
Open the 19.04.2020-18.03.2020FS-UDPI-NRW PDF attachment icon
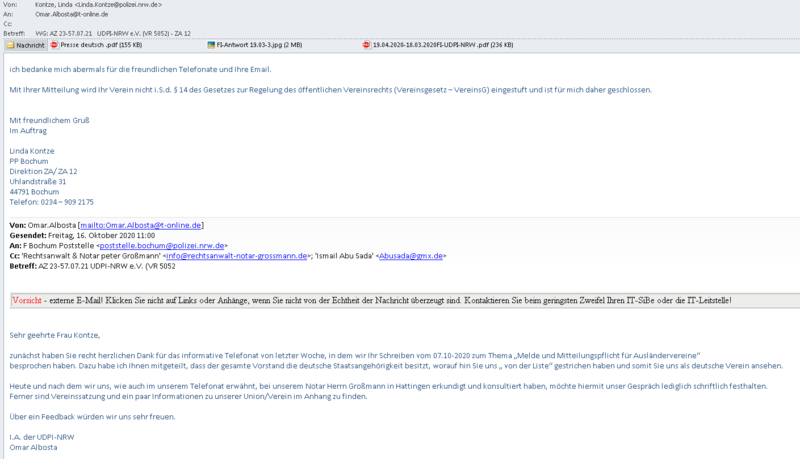[366, 45]
